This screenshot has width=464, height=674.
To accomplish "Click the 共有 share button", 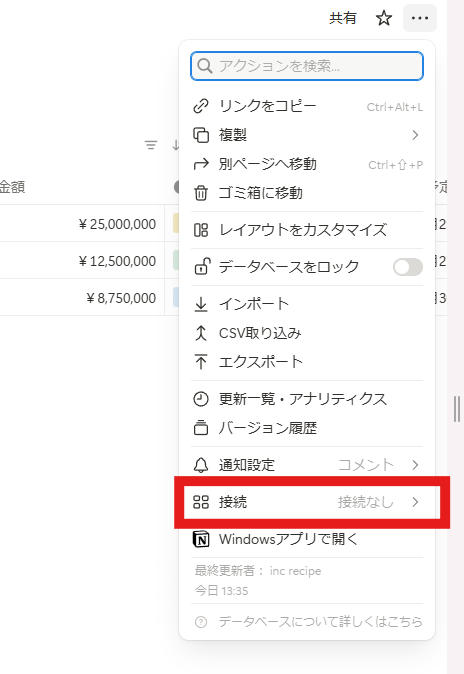I will click(343, 18).
